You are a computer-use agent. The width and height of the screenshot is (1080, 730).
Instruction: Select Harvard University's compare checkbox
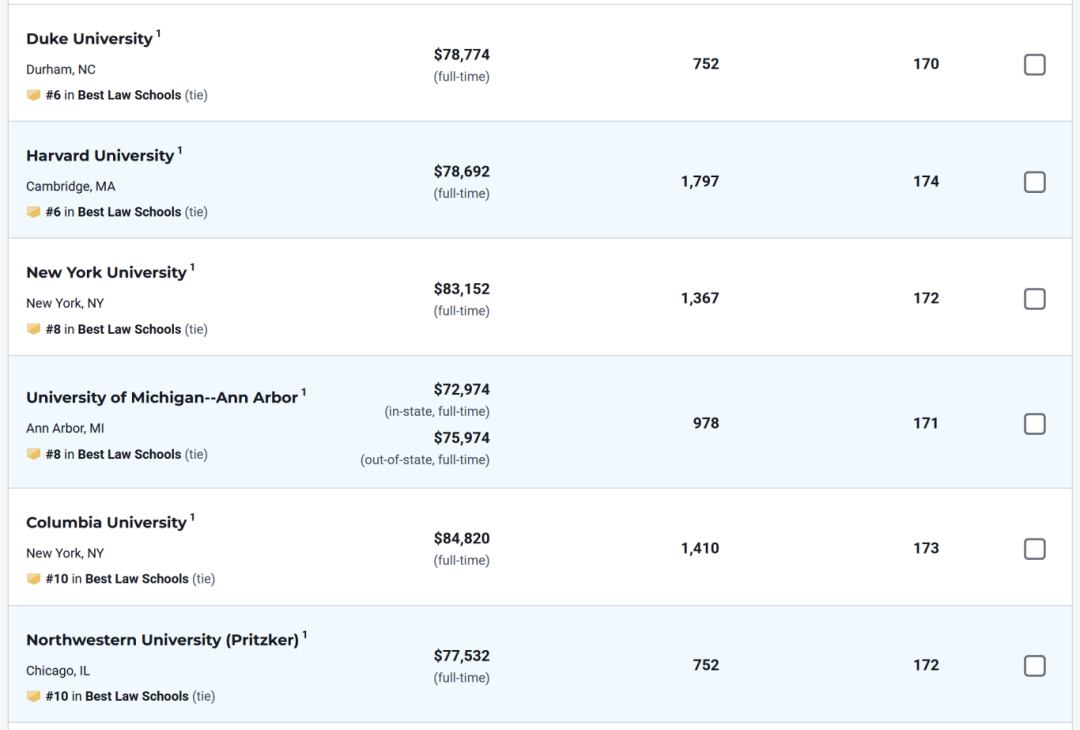tap(1035, 182)
